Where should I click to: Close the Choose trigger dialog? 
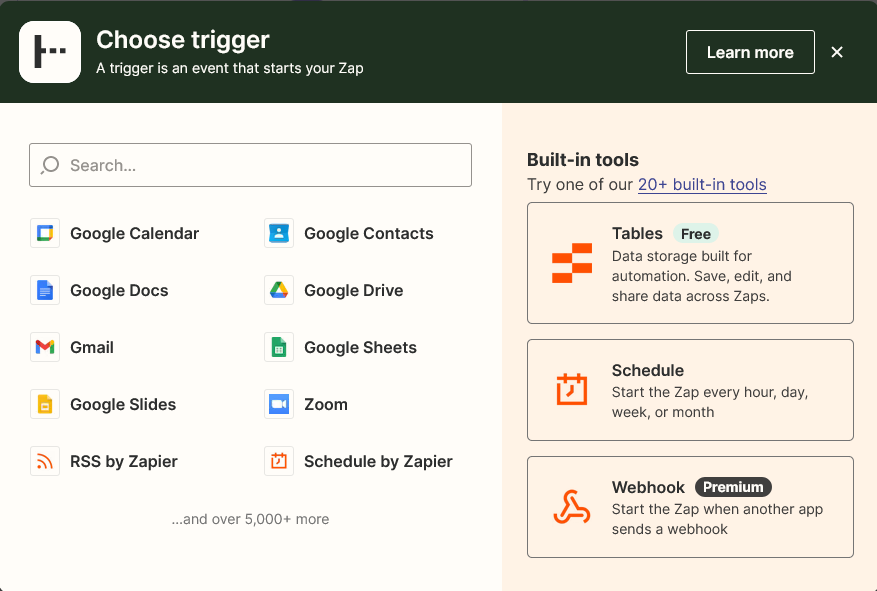coord(837,52)
